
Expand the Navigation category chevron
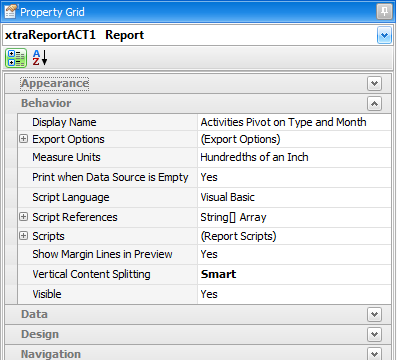coord(374,354)
